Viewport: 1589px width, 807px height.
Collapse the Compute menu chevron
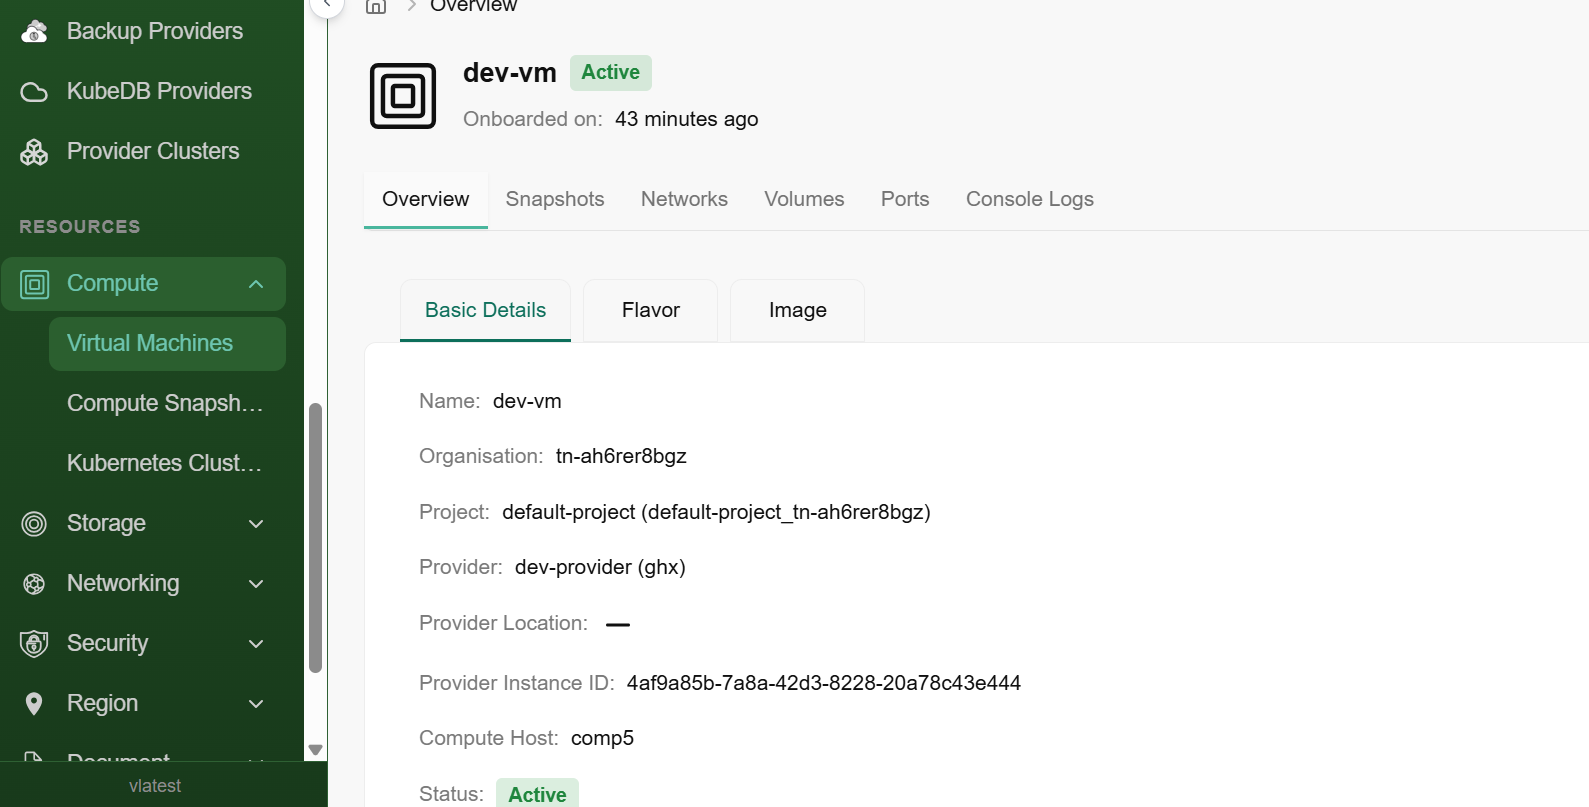[x=256, y=284]
